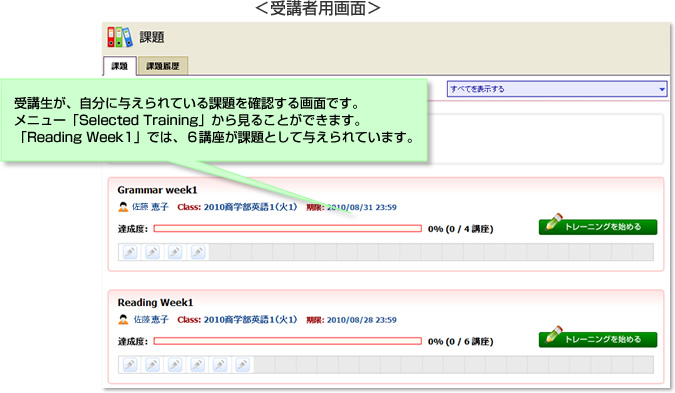Screen dimensions: 675x393
Task: Open second pencil lesson icon in Grammar week1
Action: 152,252
